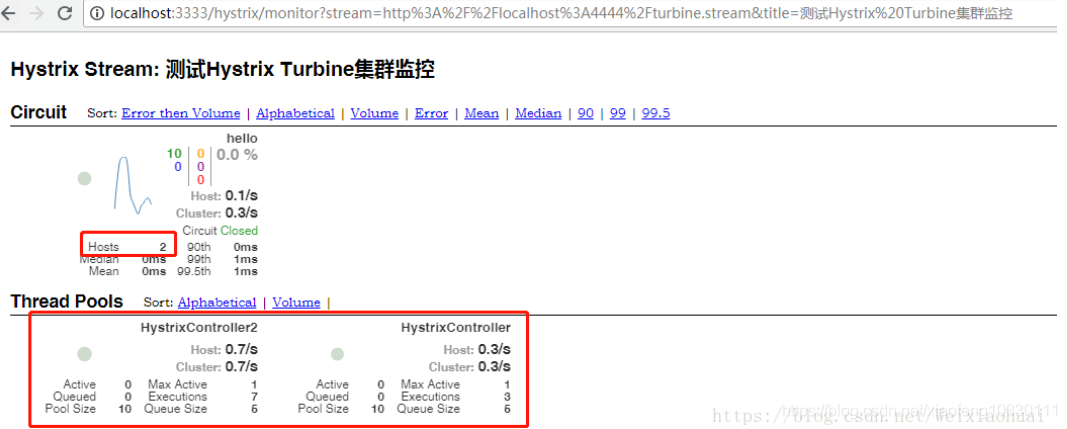Sort thread pools by Volume
This screenshot has height=429, width=1067.
tap(296, 302)
